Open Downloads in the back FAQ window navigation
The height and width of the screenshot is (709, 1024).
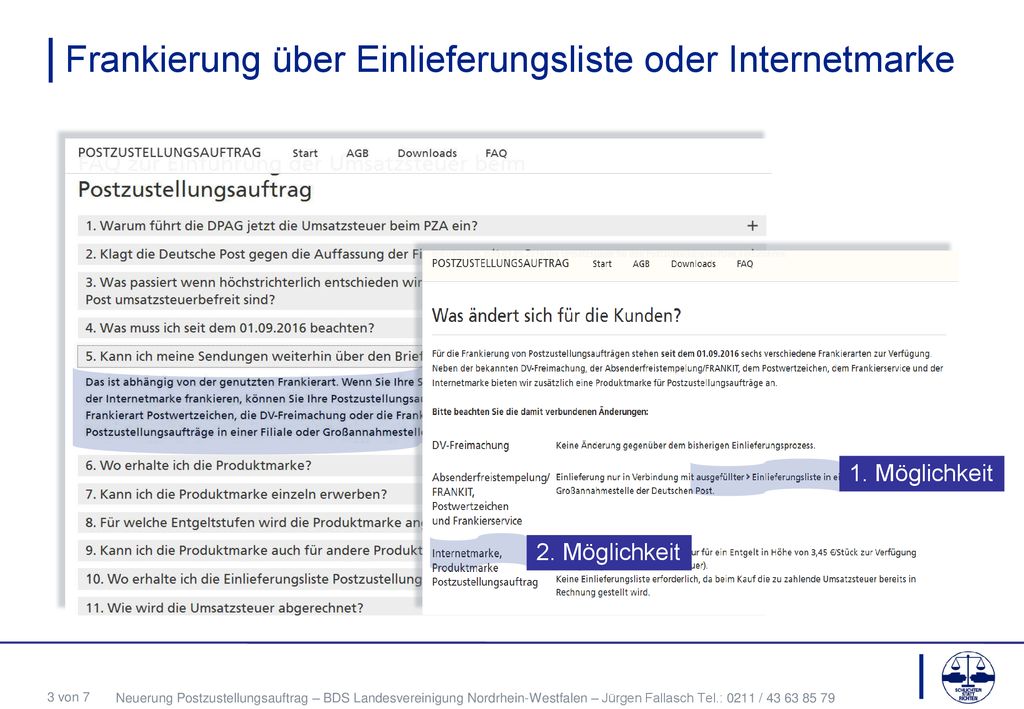[427, 153]
